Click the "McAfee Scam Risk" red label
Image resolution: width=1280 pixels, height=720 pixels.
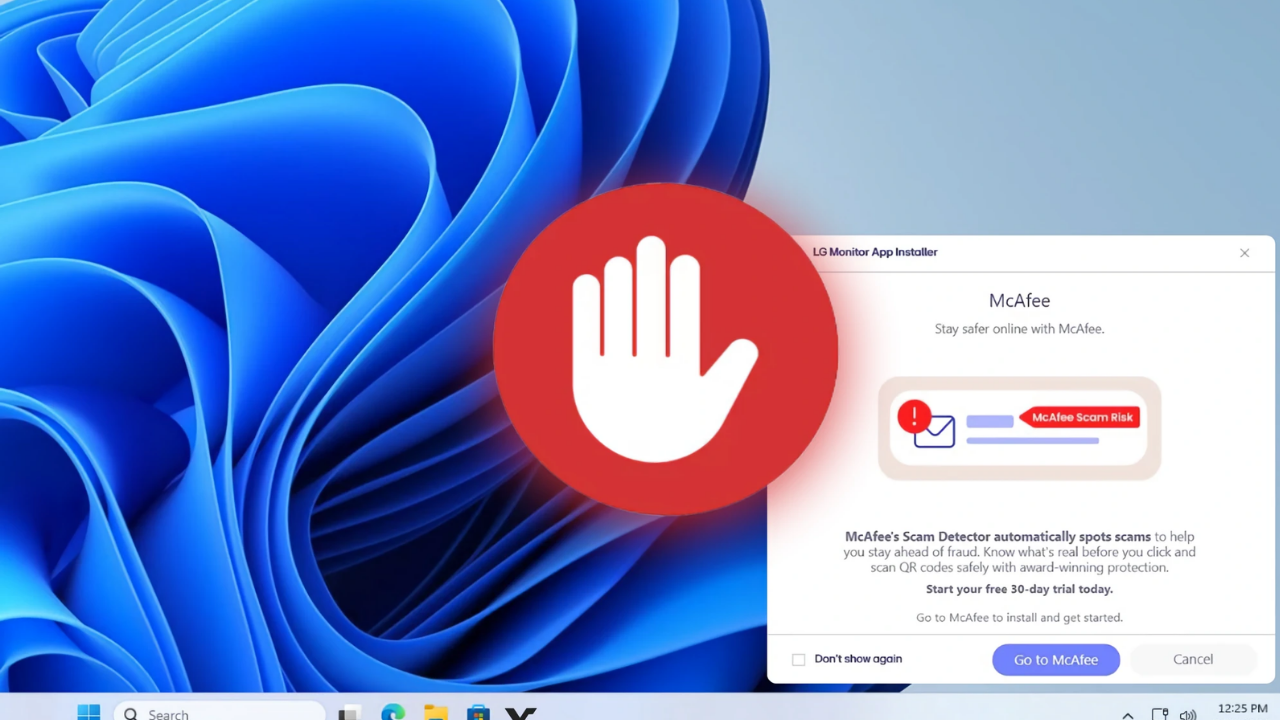(x=1081, y=417)
